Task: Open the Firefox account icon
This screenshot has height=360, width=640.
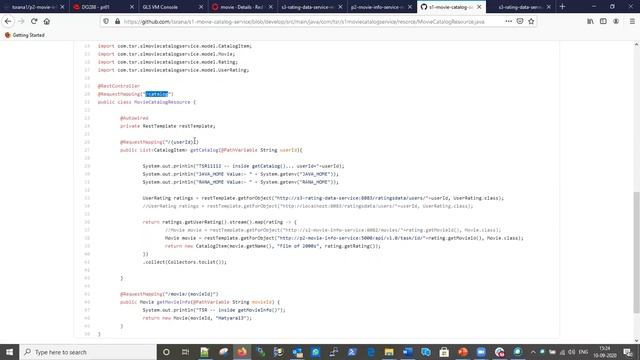Action: coord(616,21)
